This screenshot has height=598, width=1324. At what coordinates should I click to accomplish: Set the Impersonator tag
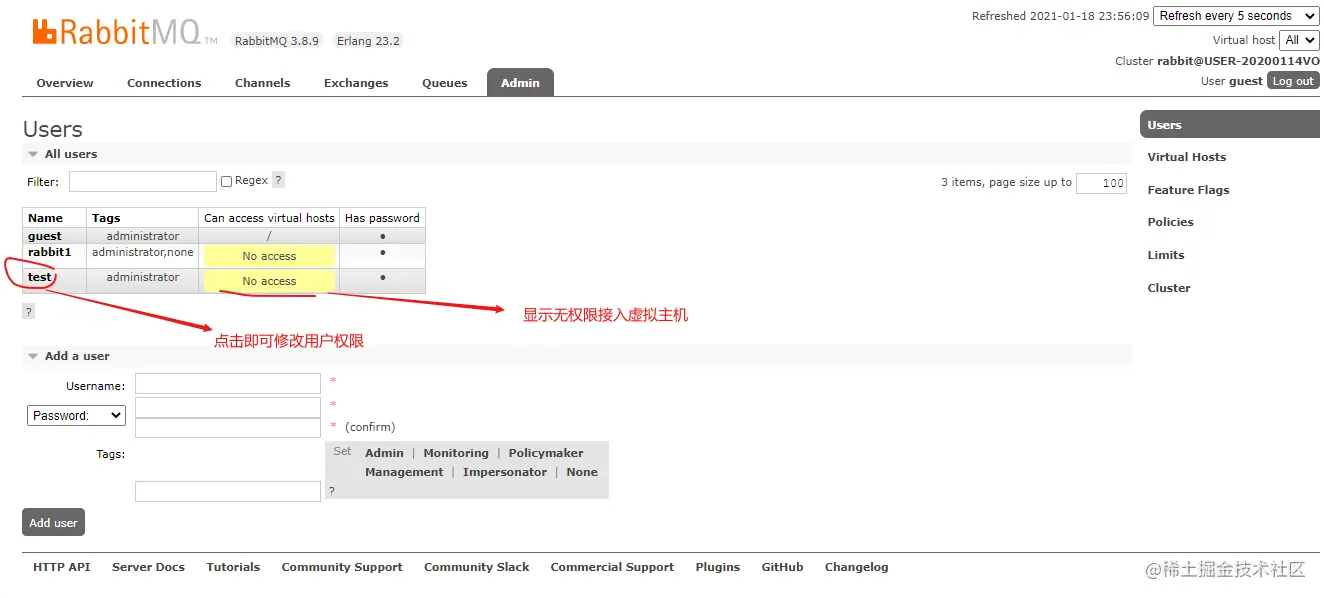505,472
